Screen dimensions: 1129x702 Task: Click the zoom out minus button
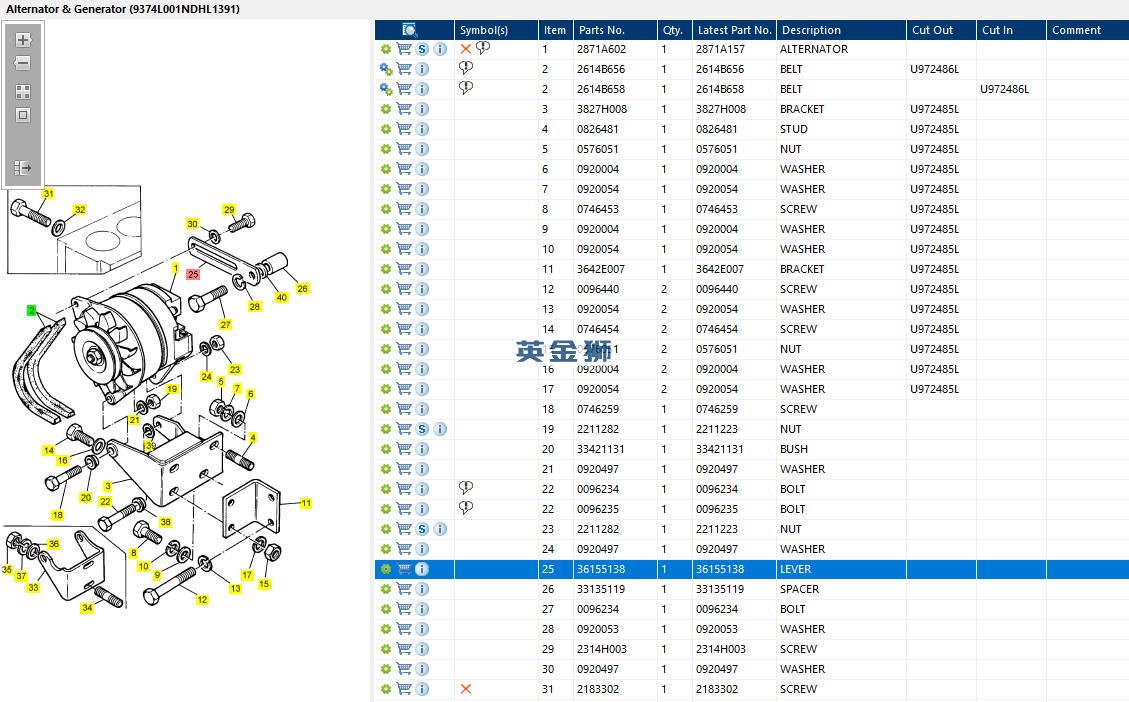[23, 63]
